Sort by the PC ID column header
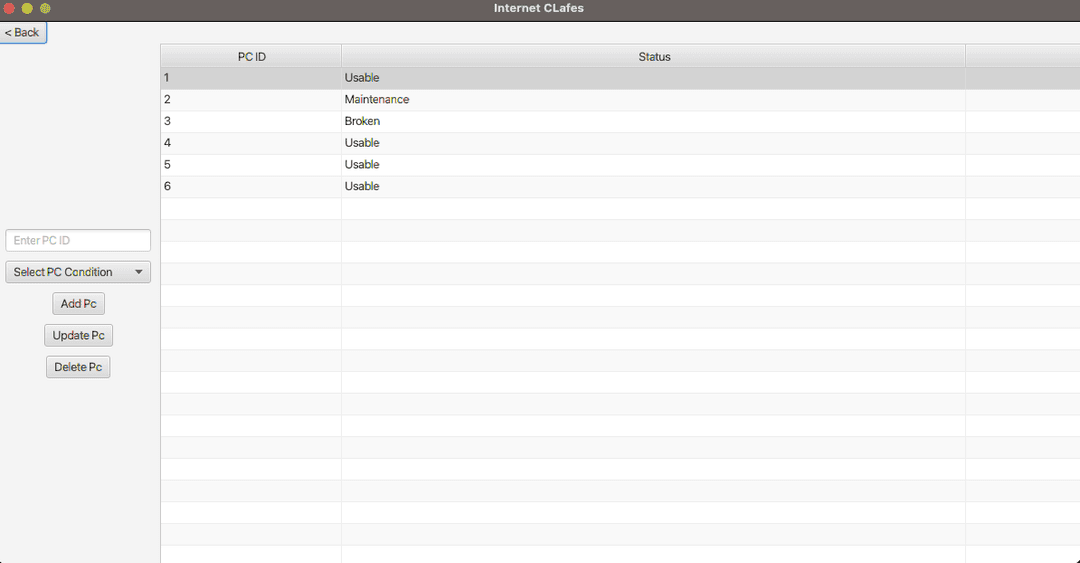Viewport: 1080px width, 563px height. click(x=251, y=57)
